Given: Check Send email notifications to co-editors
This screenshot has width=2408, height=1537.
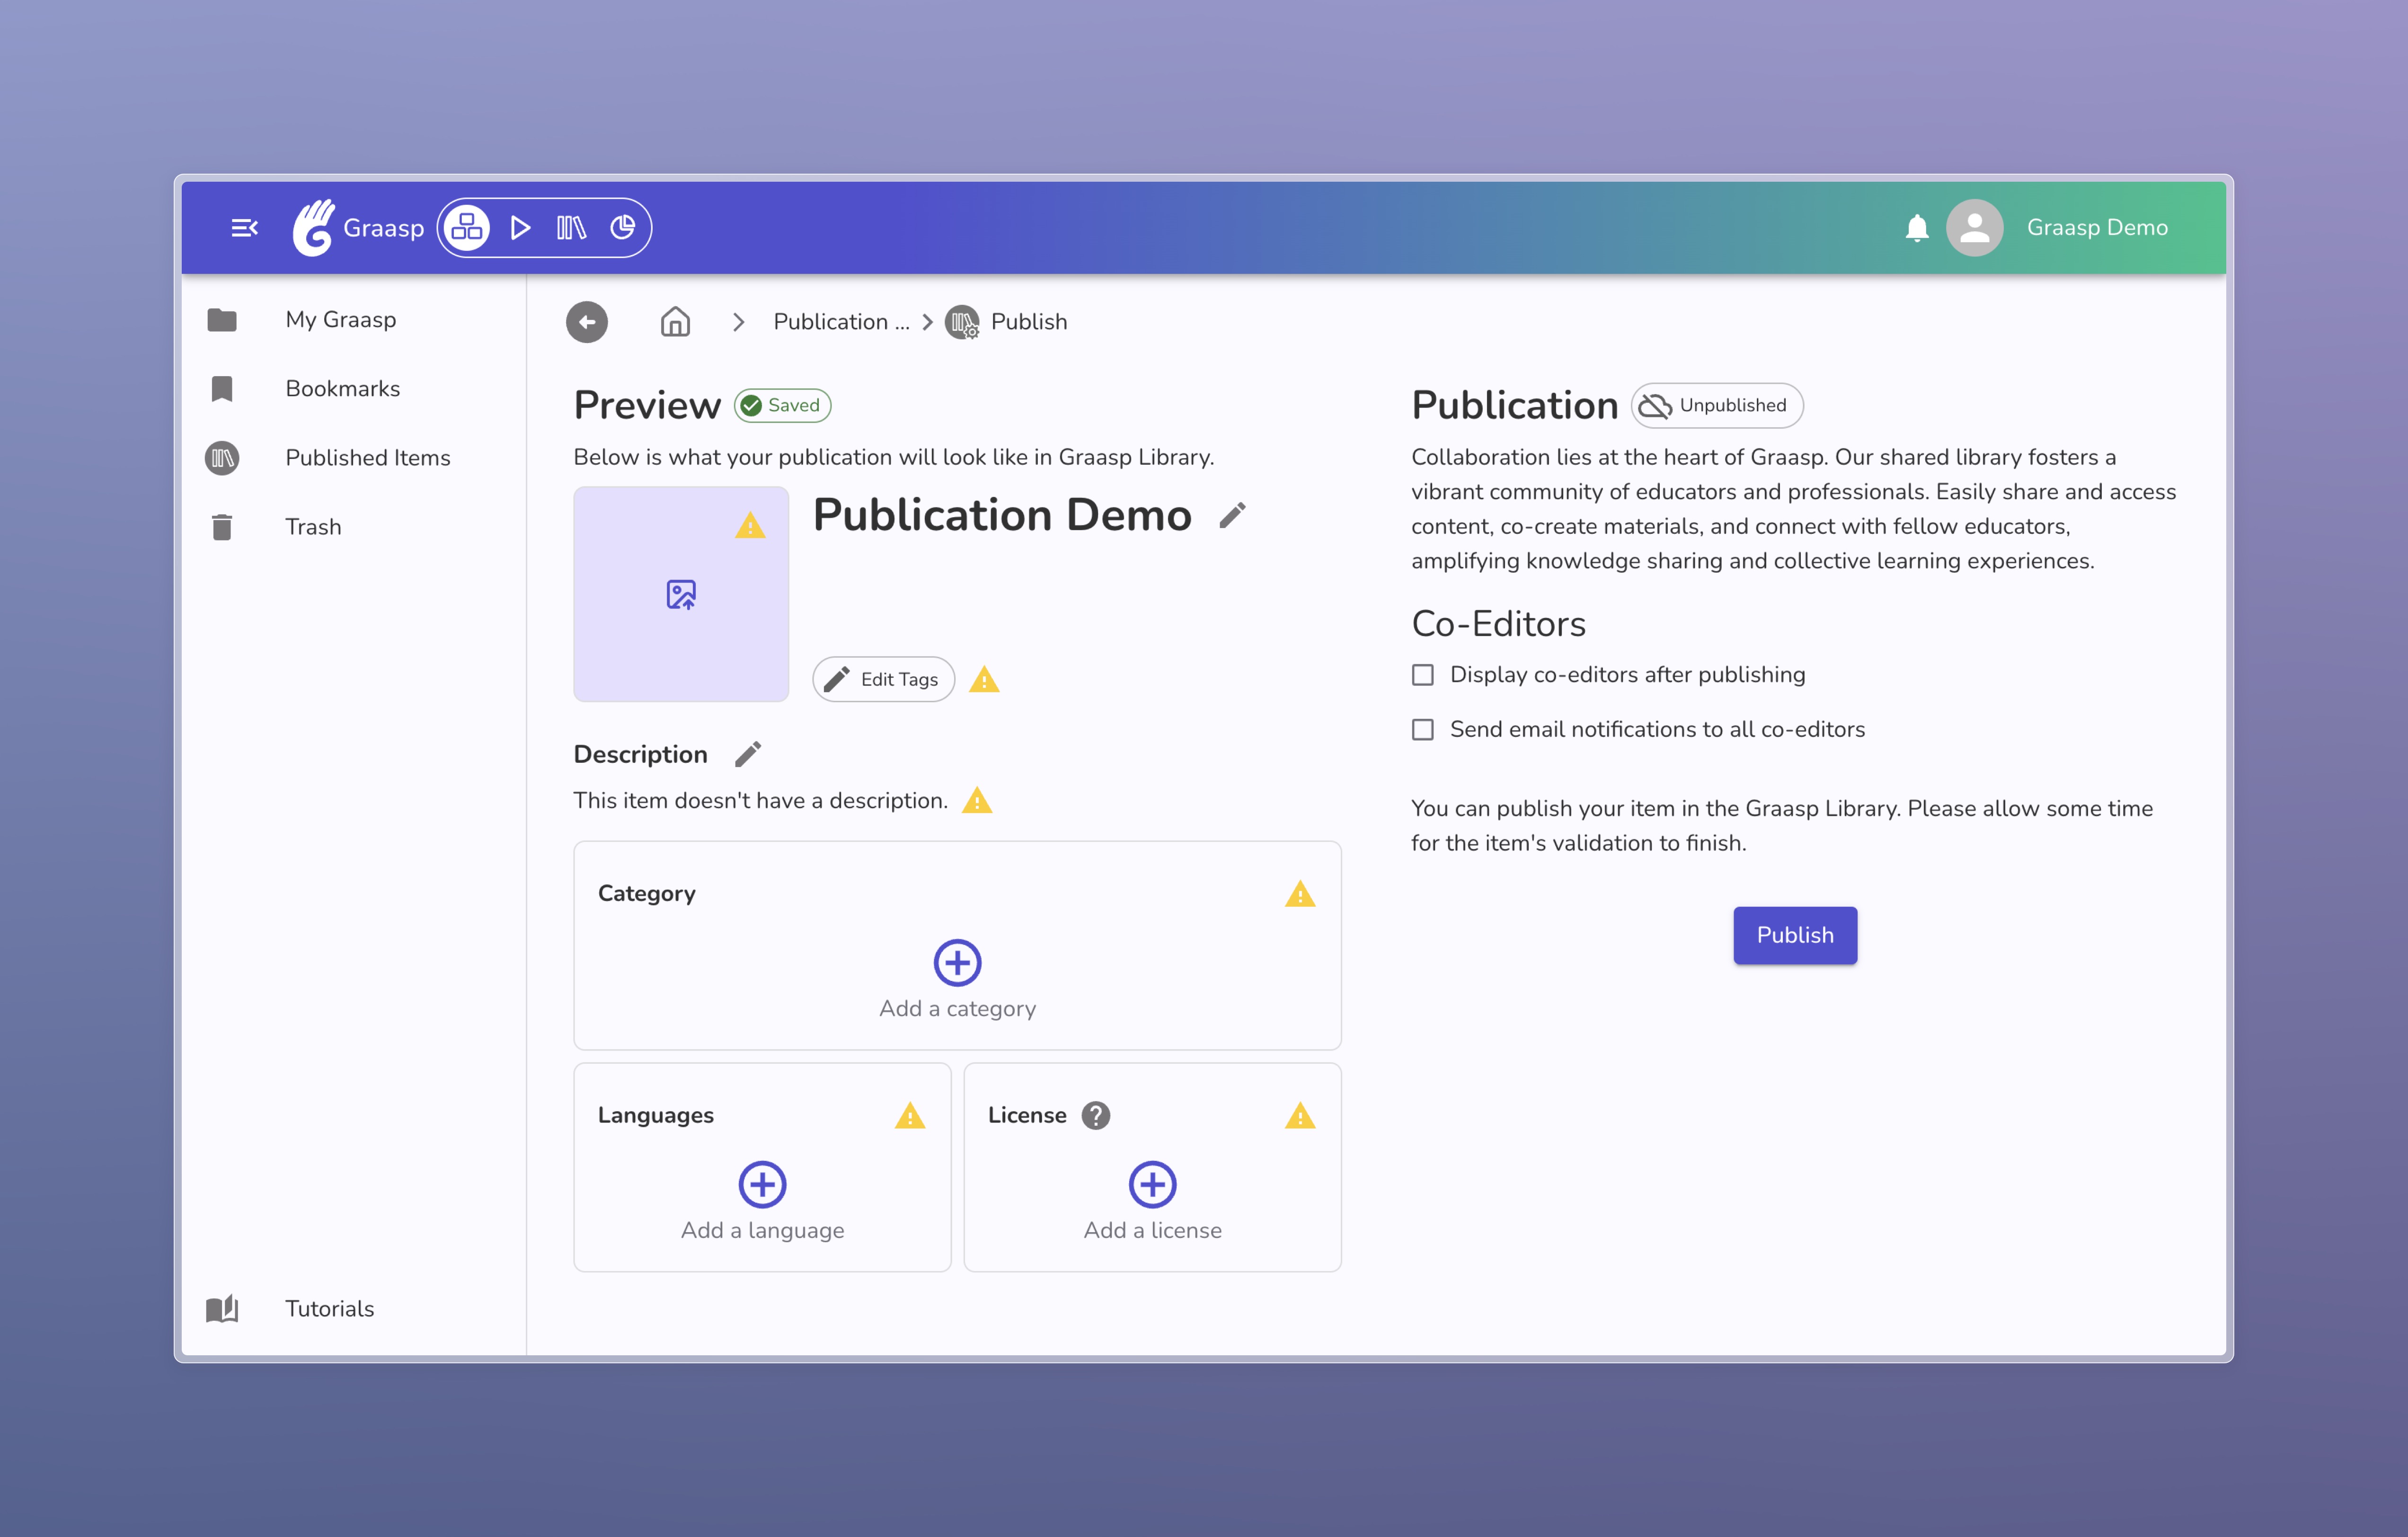Looking at the screenshot, I should pyautogui.click(x=1422, y=730).
